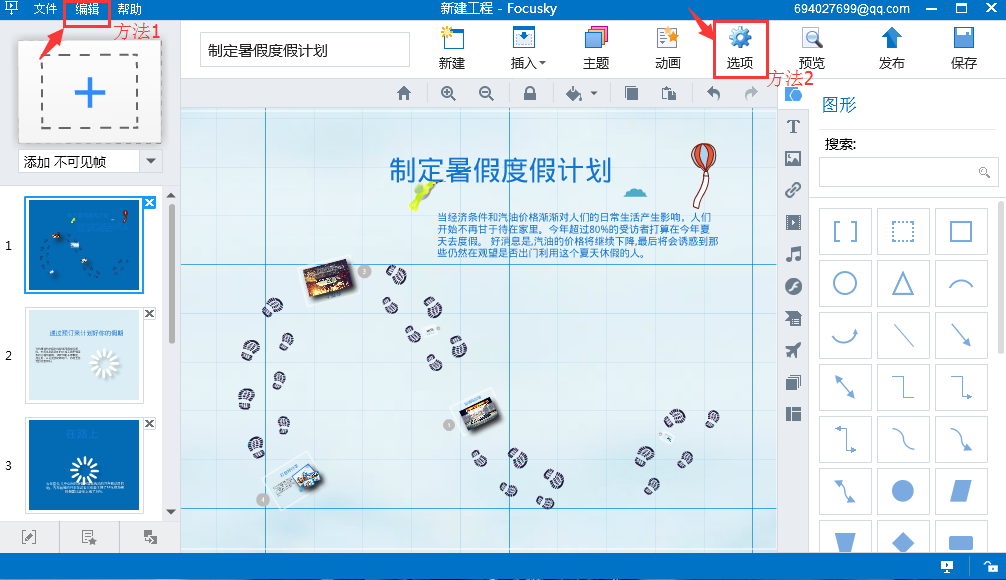Image resolution: width=1006 pixels, height=580 pixels.
Task: Select the square brackets shape
Action: [x=845, y=231]
